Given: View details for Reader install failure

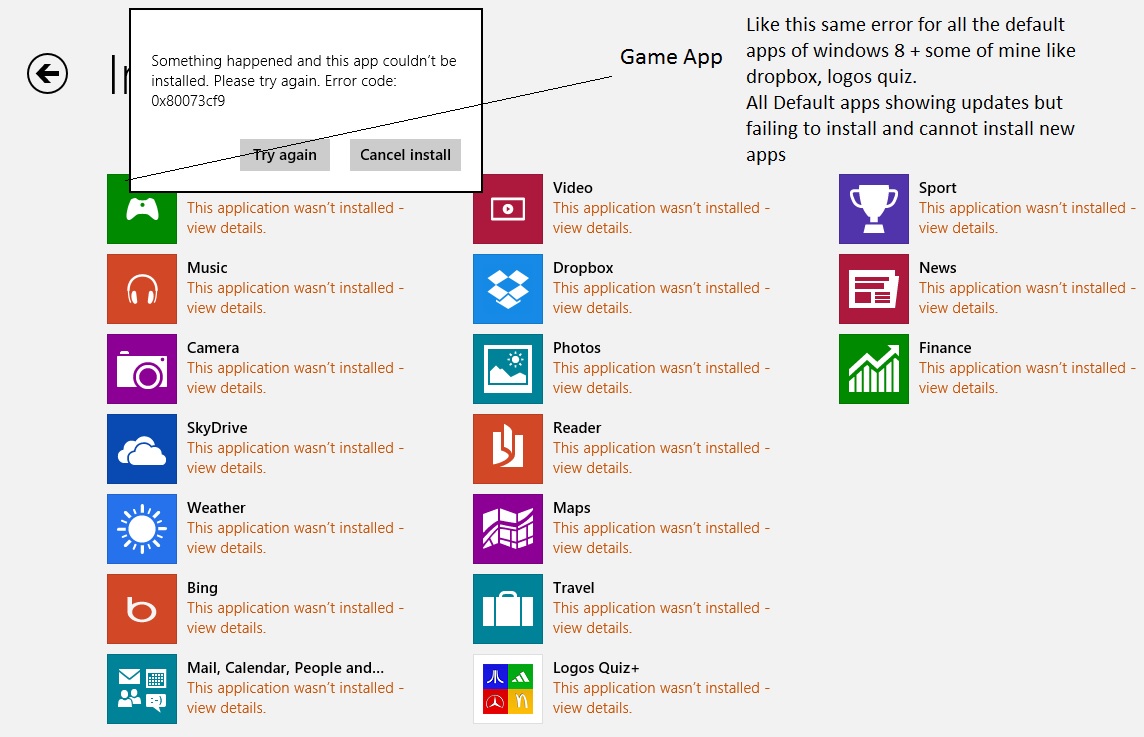Looking at the screenshot, I should [x=661, y=458].
